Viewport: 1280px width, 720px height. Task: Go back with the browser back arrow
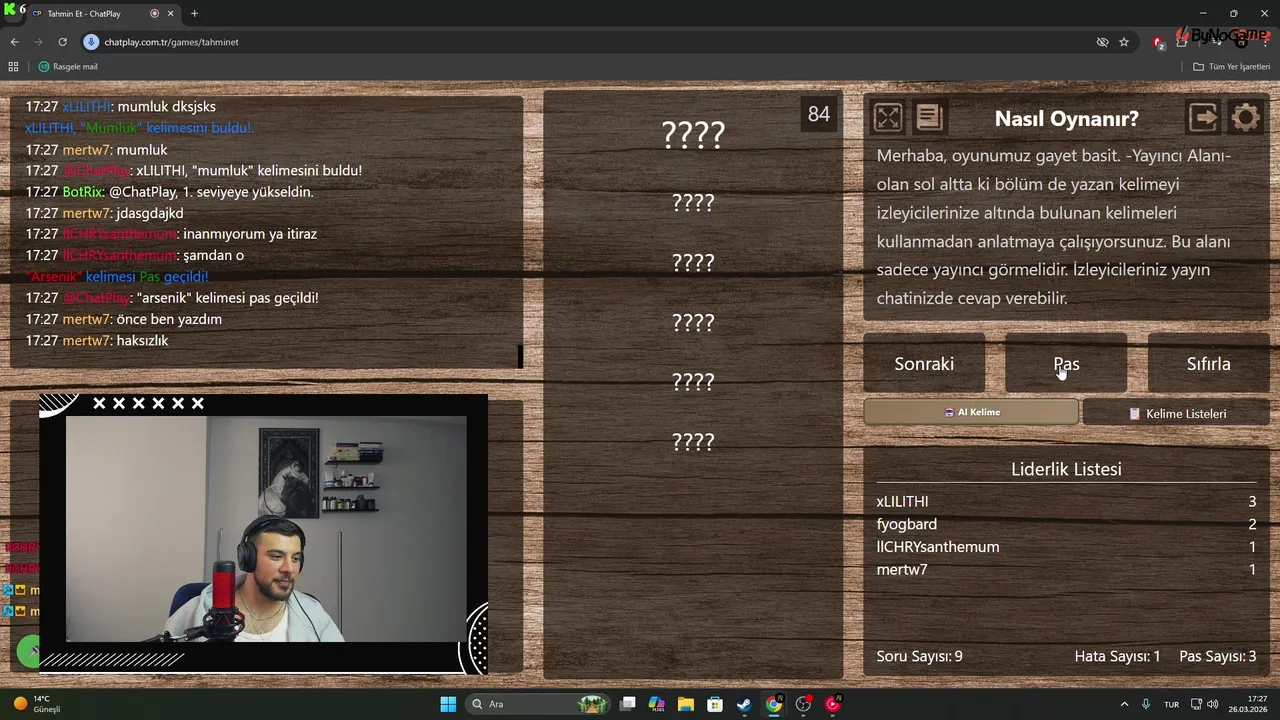[x=14, y=42]
